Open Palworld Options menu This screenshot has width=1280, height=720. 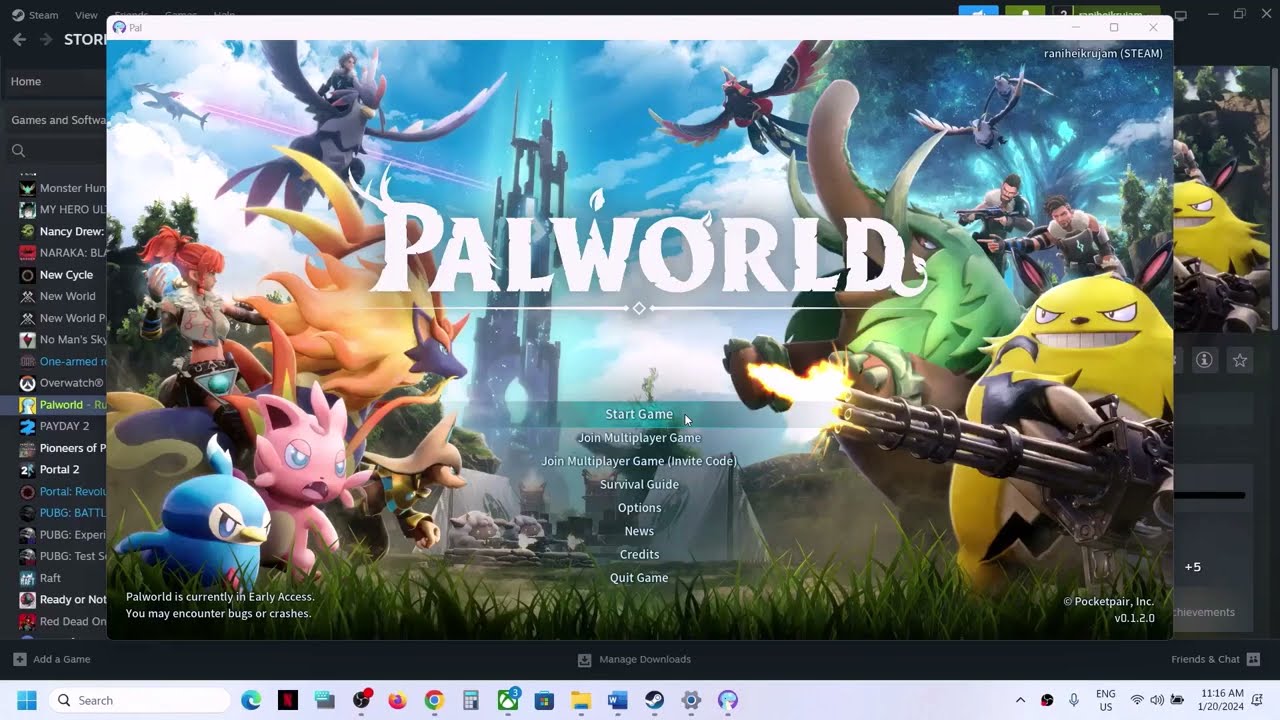(639, 508)
